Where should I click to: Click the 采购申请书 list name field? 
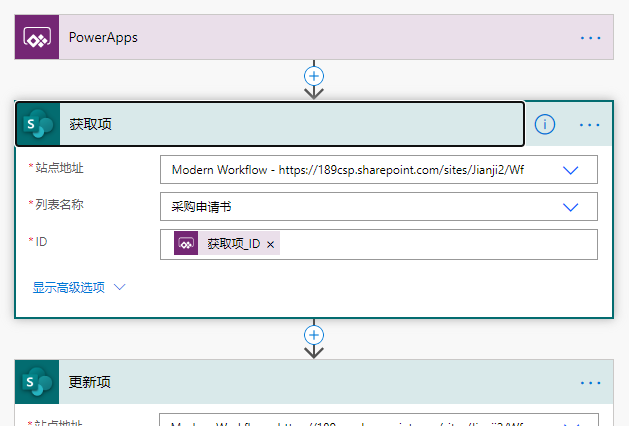point(379,207)
